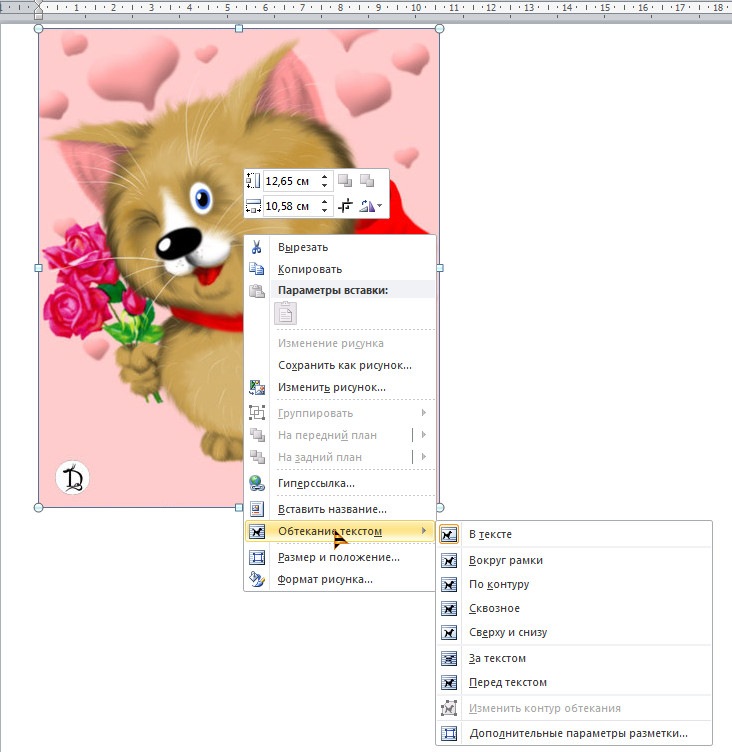Image resolution: width=732 pixels, height=752 pixels.
Task: Open Формат рисунка... entry
Action: point(340,579)
